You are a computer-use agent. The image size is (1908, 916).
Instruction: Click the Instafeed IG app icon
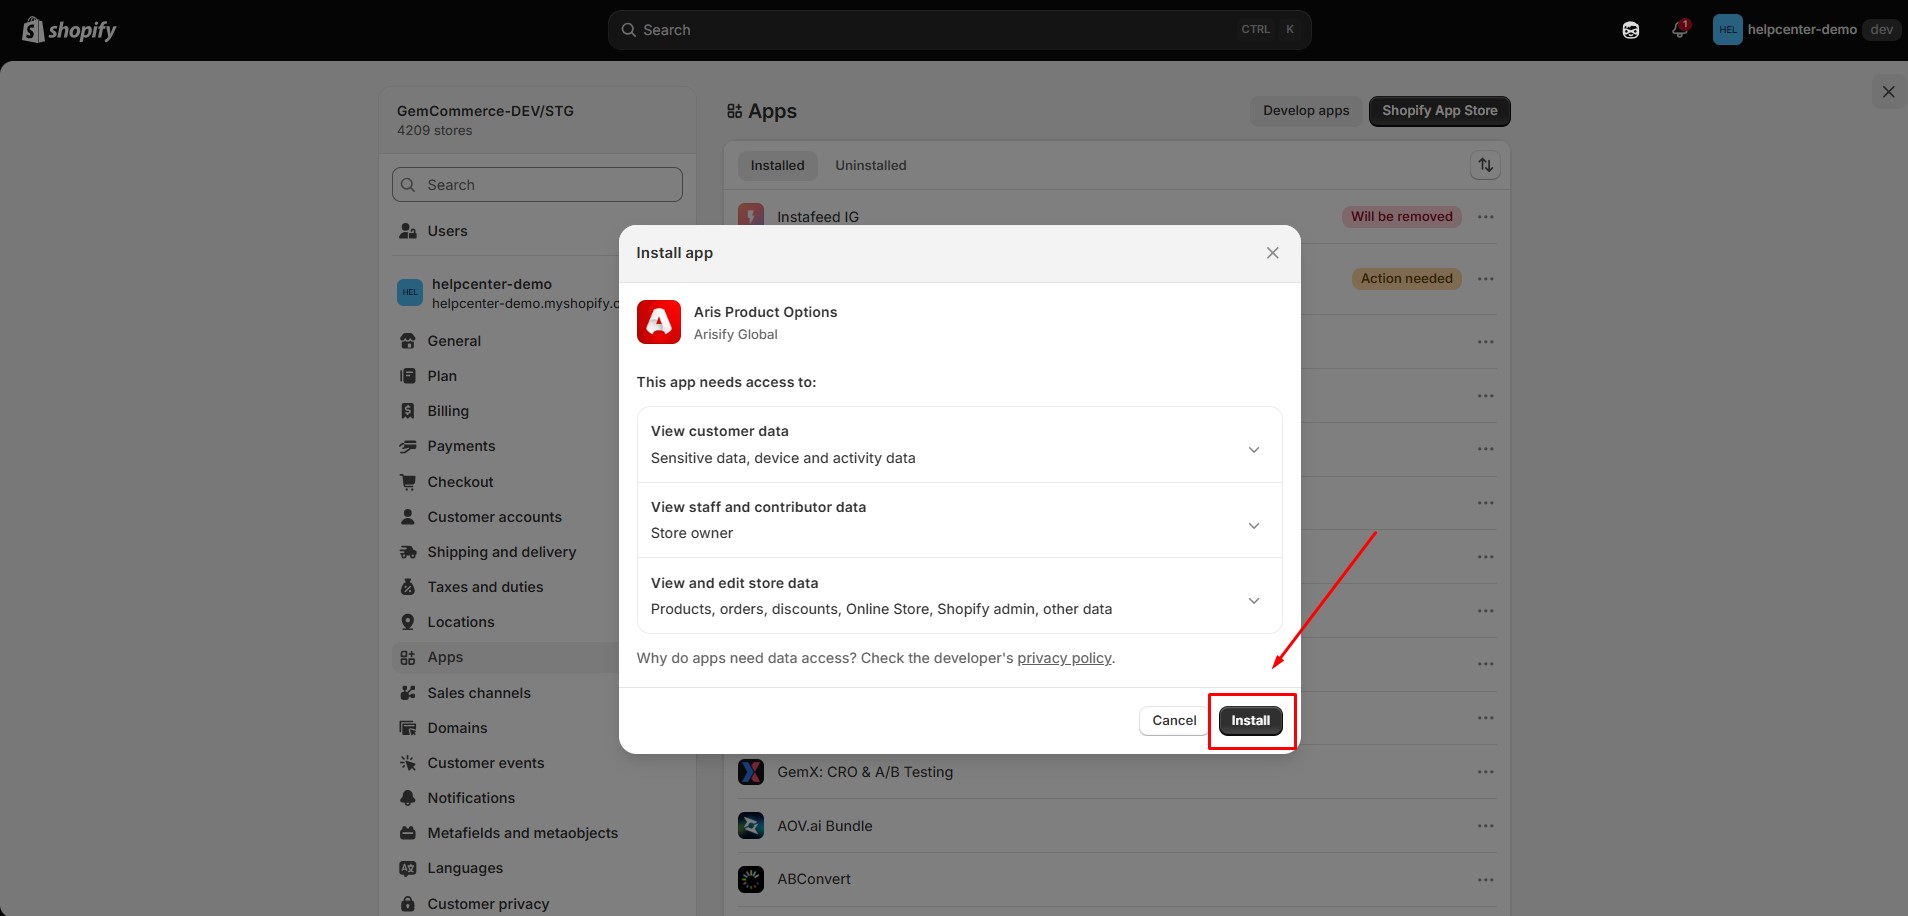751,215
